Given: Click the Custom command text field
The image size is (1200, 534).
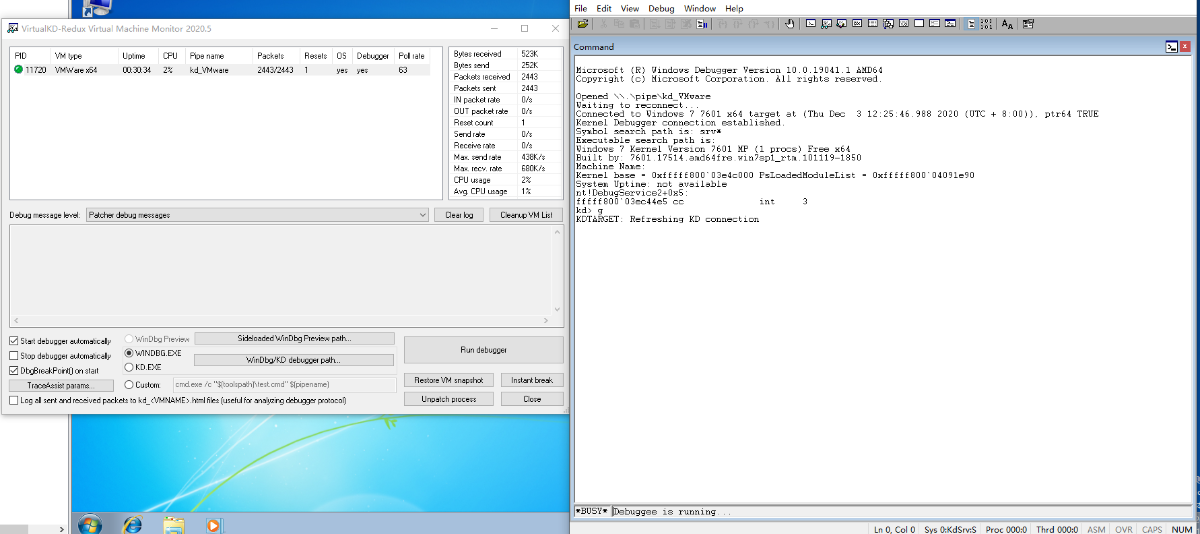Looking at the screenshot, I should [284, 384].
